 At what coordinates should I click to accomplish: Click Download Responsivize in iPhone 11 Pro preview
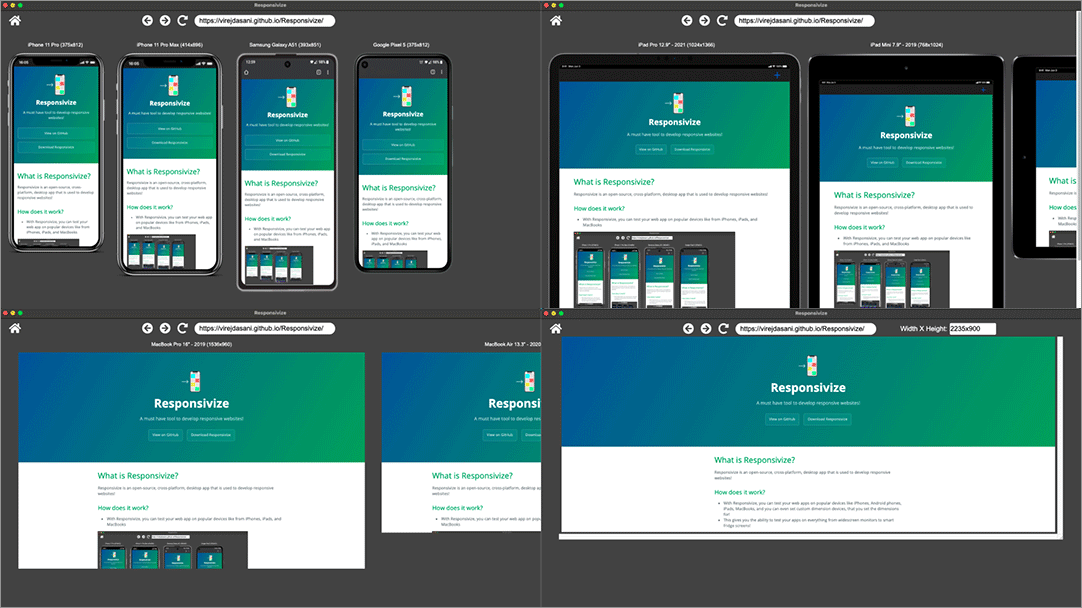(56, 147)
